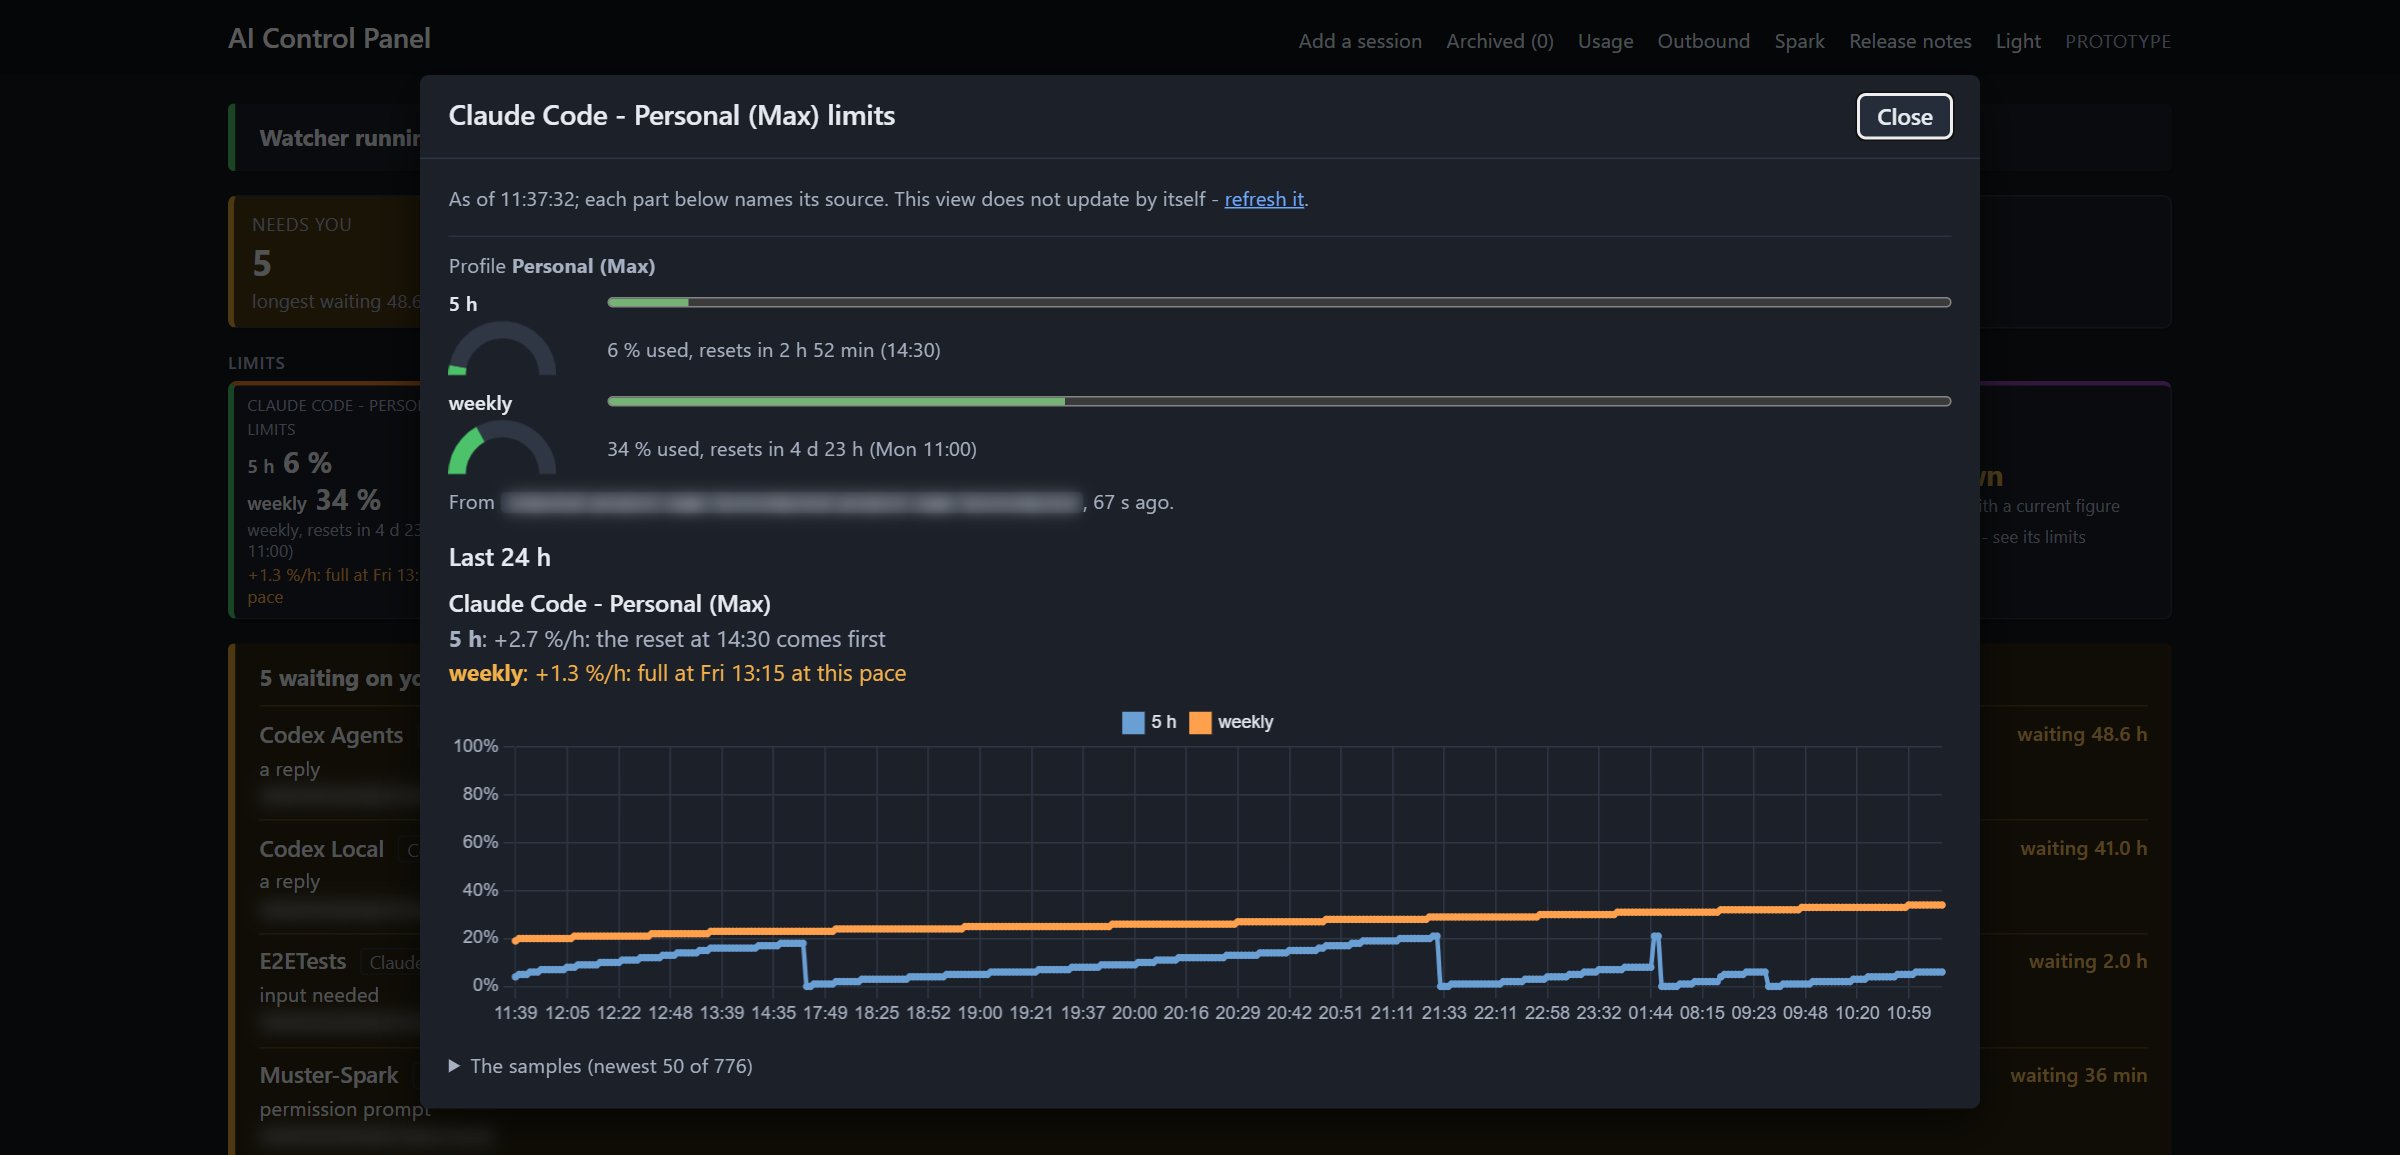Open the Muster-Spark session in the background list
This screenshot has width=2400, height=1155.
[328, 1075]
